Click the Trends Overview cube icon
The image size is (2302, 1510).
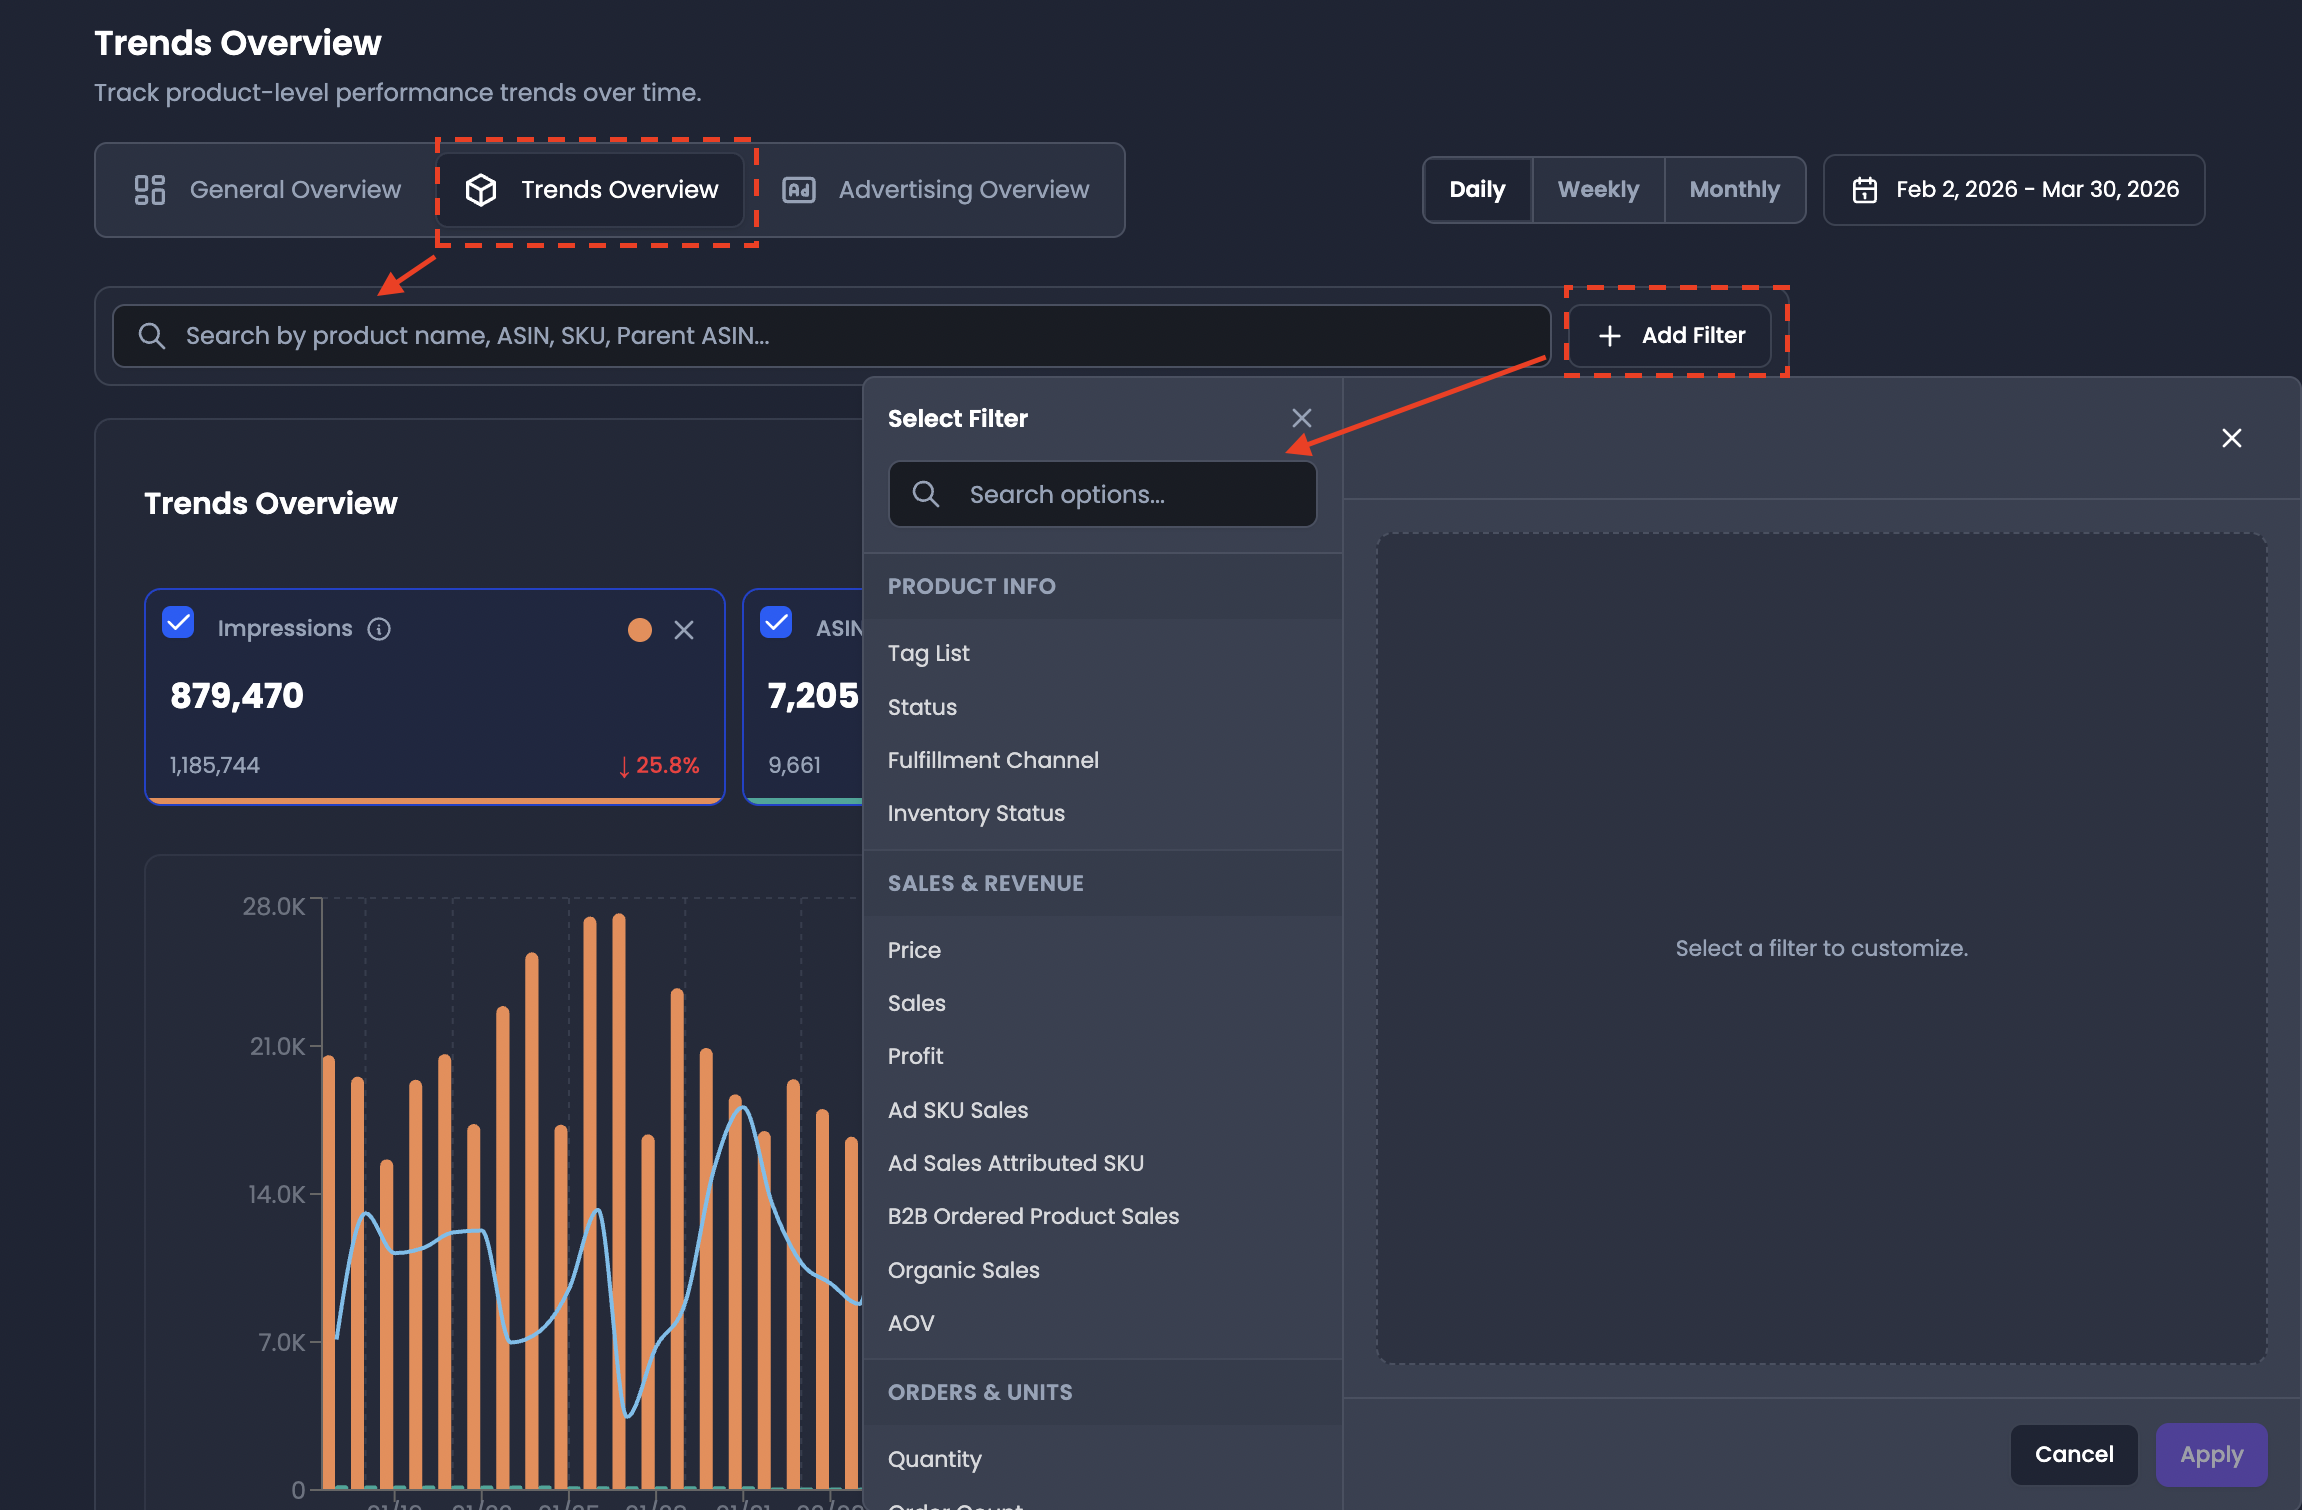(x=481, y=190)
